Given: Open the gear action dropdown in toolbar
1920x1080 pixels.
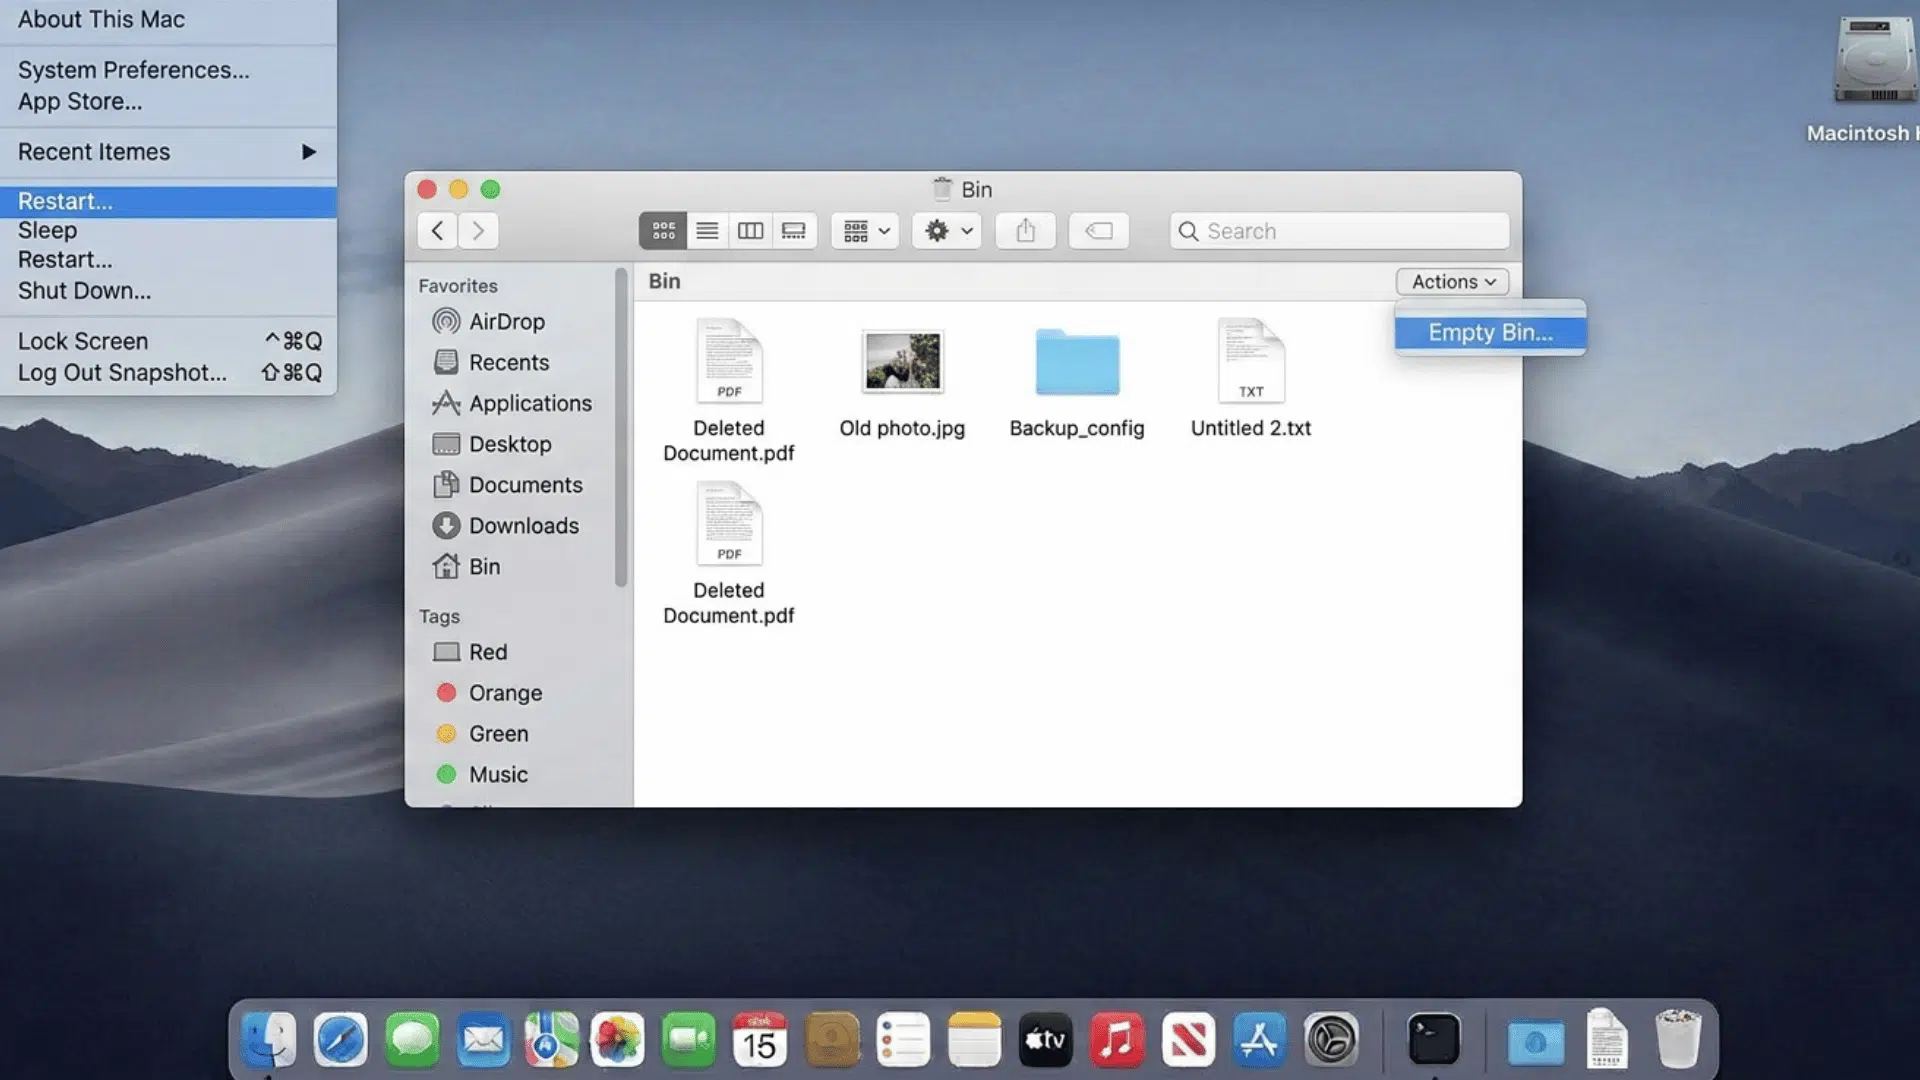Looking at the screenshot, I should point(947,231).
